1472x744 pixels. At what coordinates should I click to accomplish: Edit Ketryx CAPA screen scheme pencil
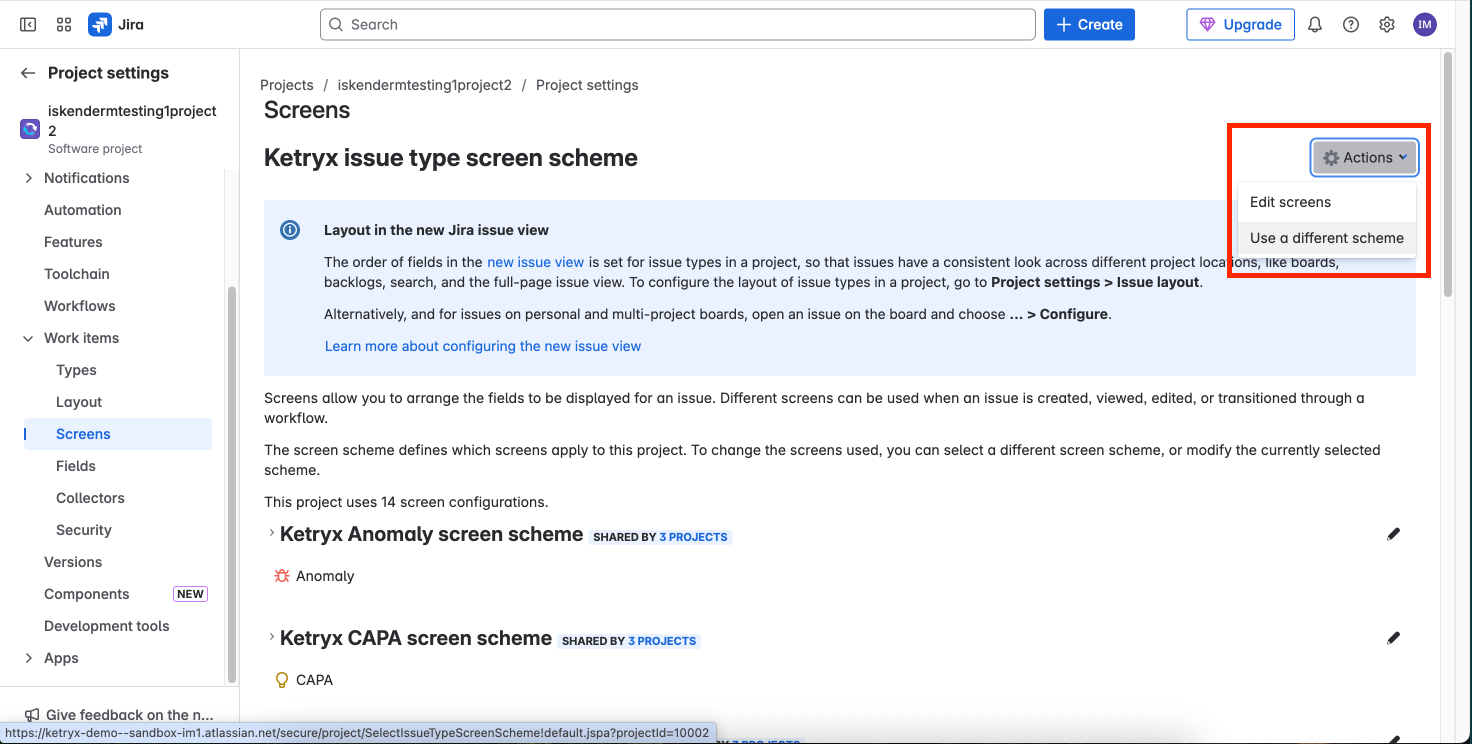(1394, 638)
